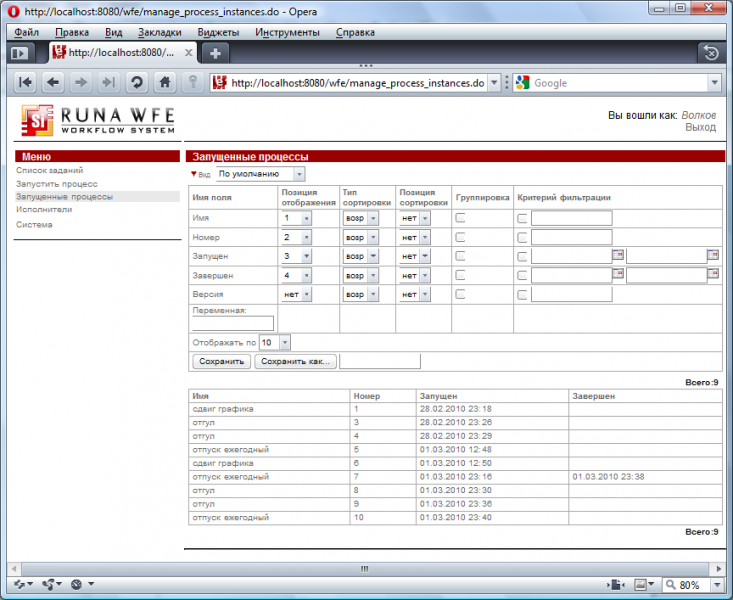Close the localhost tab
This screenshot has width=733, height=600.
(188, 52)
